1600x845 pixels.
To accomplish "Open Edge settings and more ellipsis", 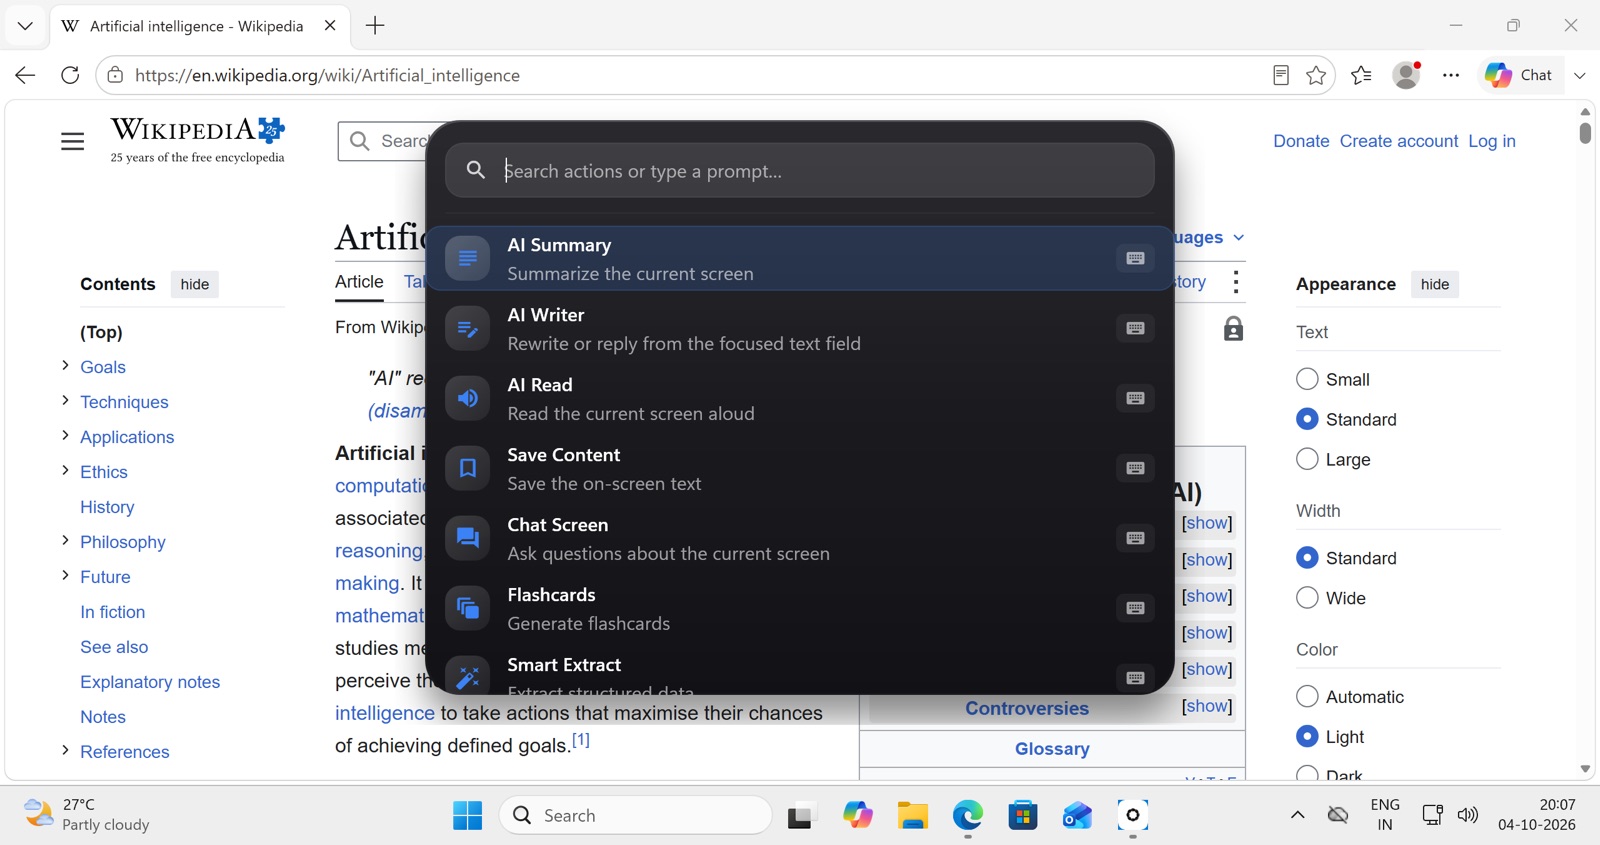I will point(1451,75).
